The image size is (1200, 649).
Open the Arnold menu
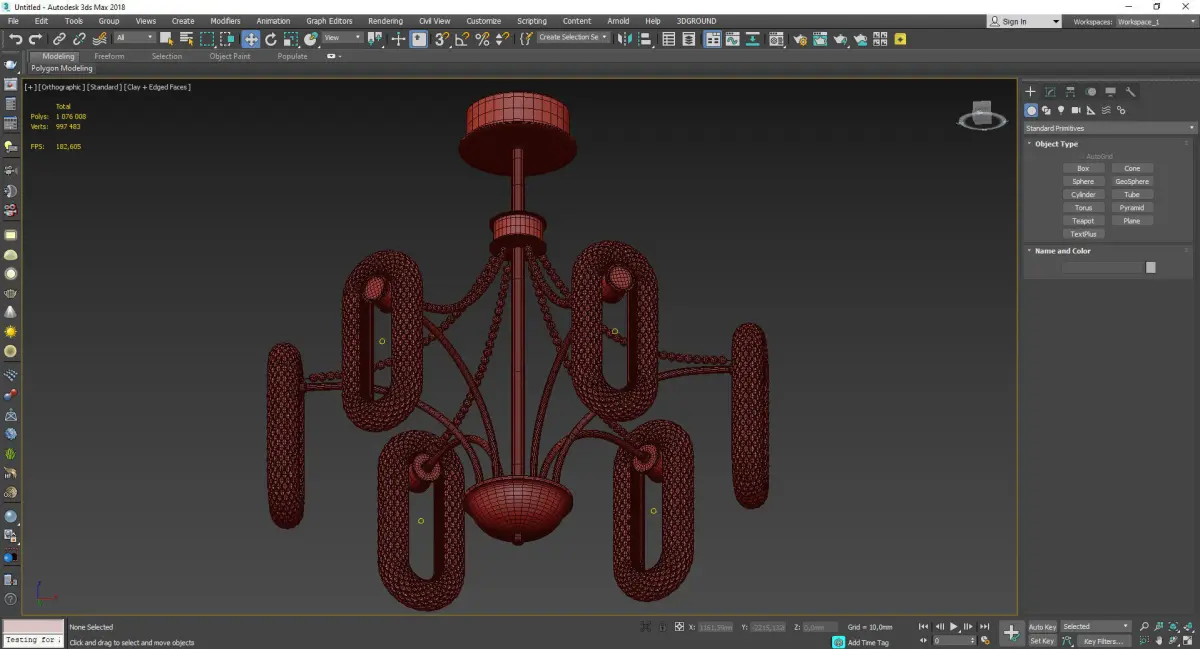point(618,21)
